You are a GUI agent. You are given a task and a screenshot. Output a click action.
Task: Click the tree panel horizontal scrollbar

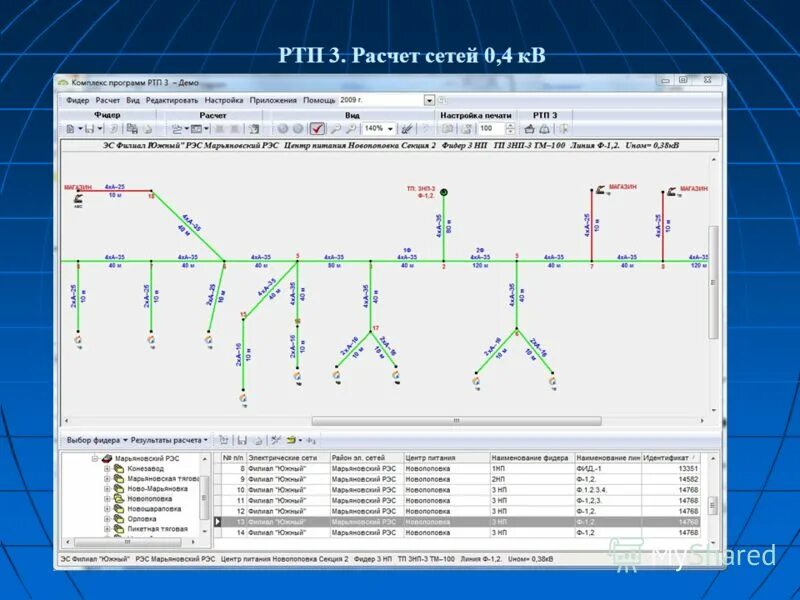point(128,542)
